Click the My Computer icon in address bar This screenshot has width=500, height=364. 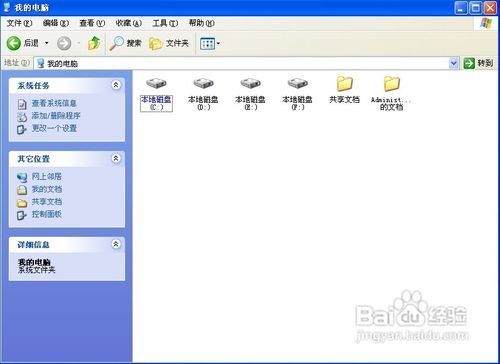pos(41,63)
